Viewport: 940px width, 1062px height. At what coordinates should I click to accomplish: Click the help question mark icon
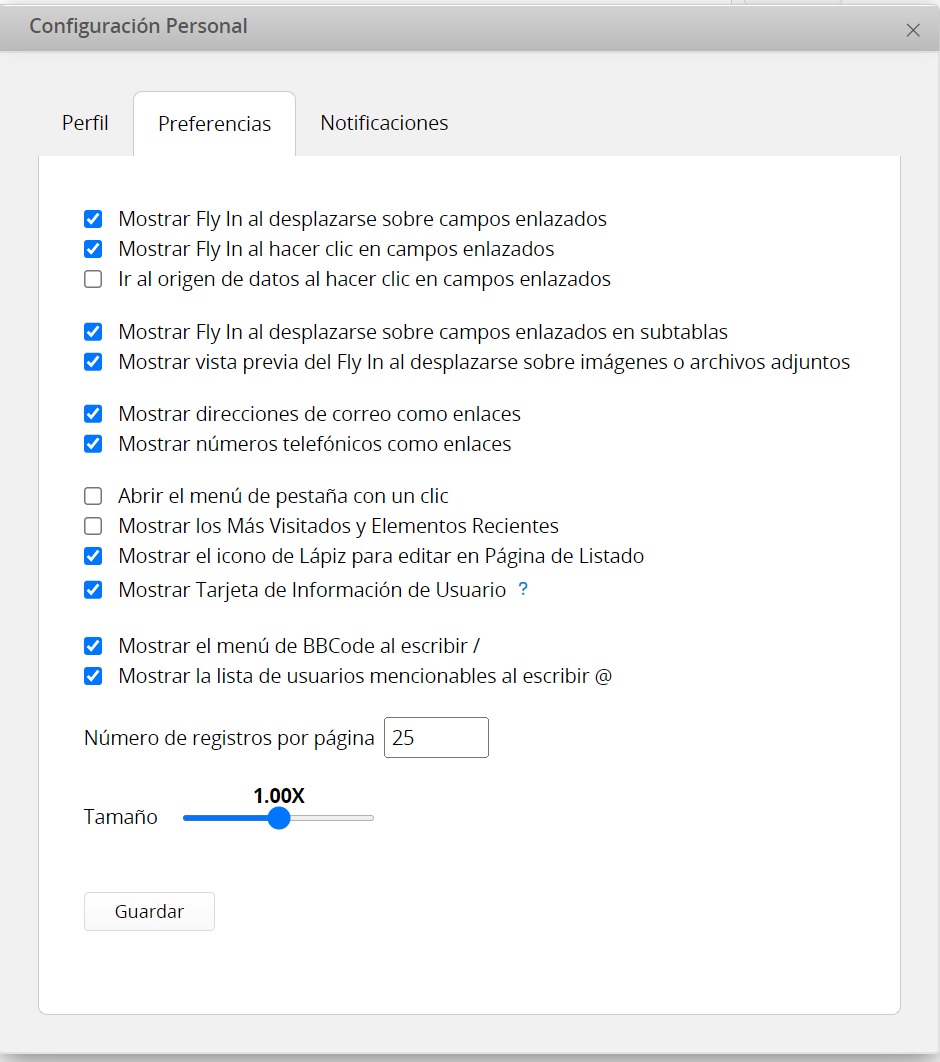tap(523, 590)
